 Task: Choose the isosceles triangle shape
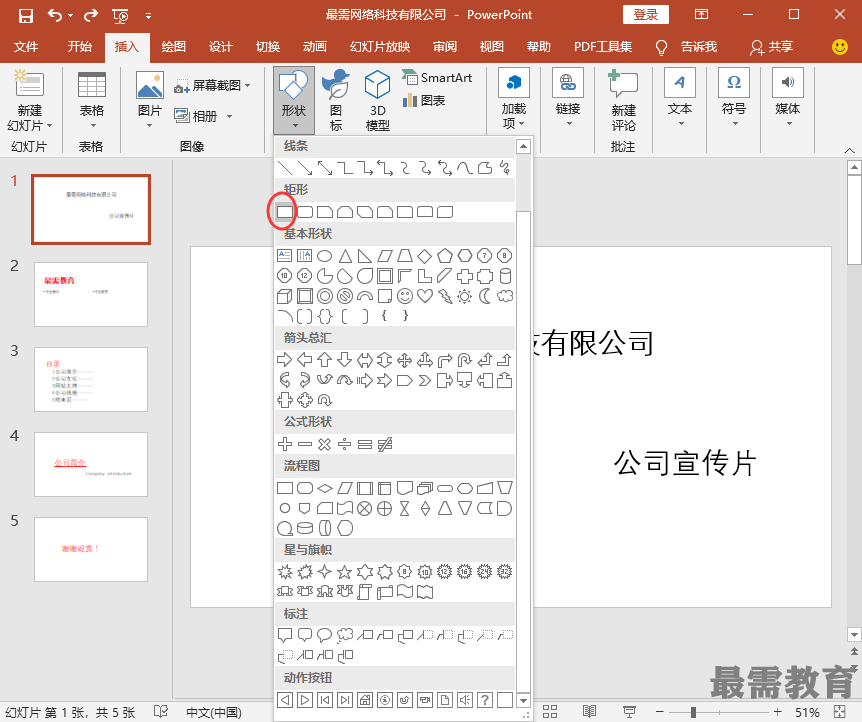[345, 256]
